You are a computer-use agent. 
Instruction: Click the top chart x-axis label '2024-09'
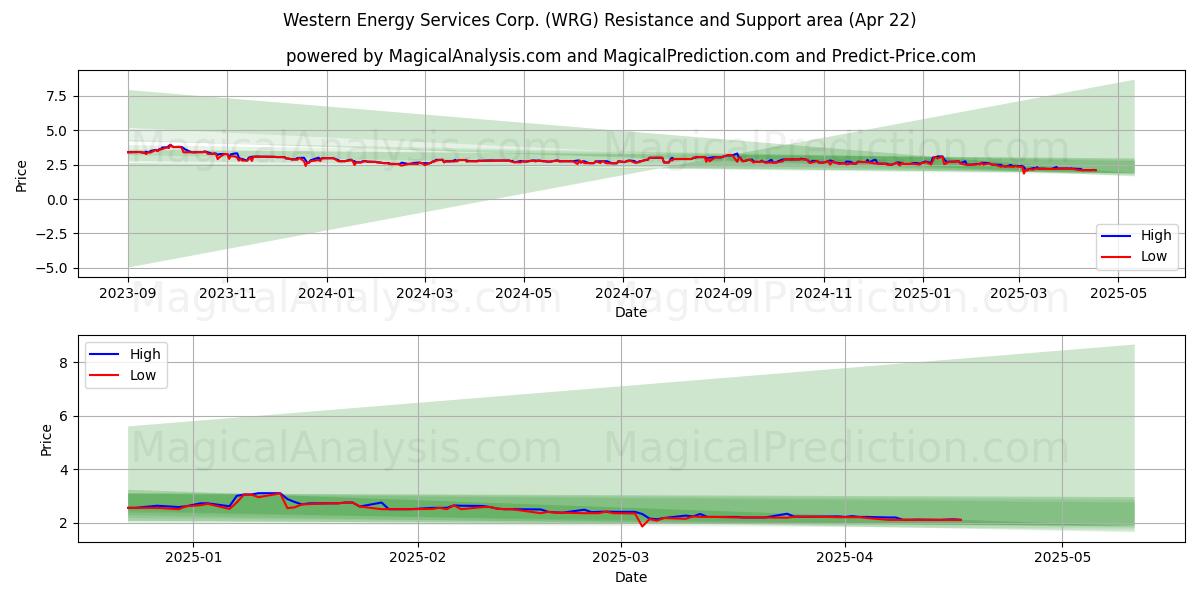[x=724, y=294]
